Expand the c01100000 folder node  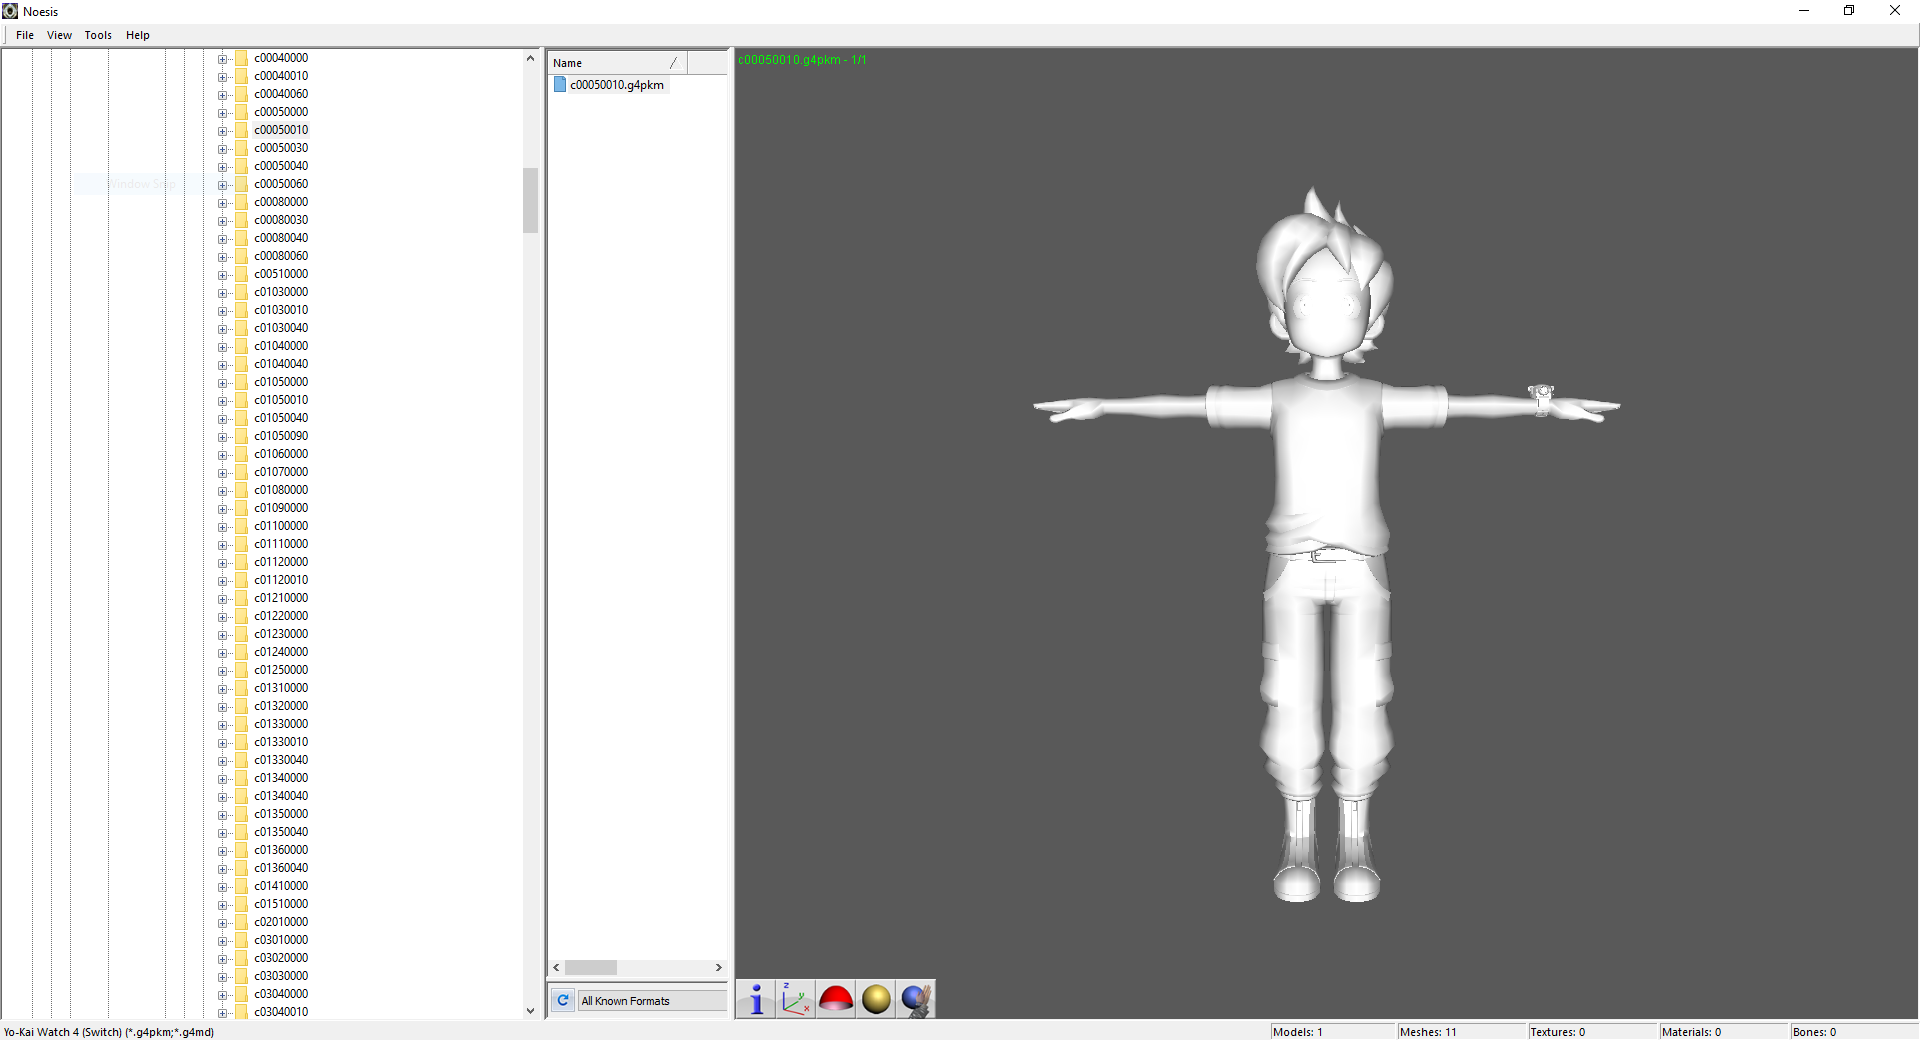[222, 527]
